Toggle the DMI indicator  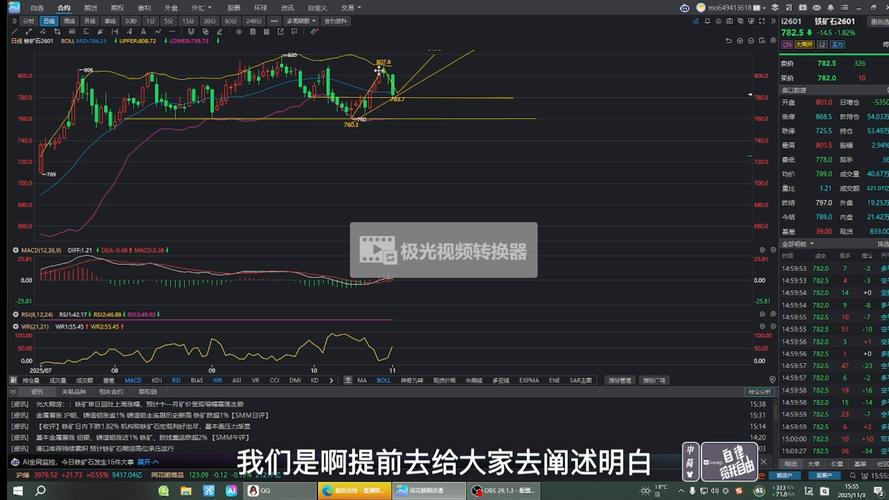(295, 380)
